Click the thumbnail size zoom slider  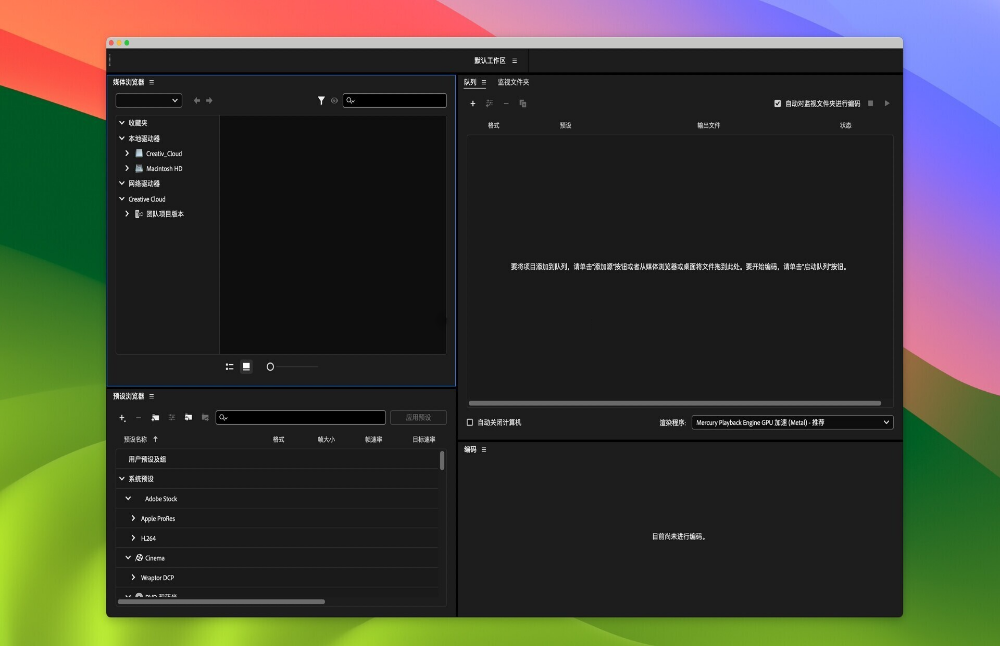pos(292,367)
